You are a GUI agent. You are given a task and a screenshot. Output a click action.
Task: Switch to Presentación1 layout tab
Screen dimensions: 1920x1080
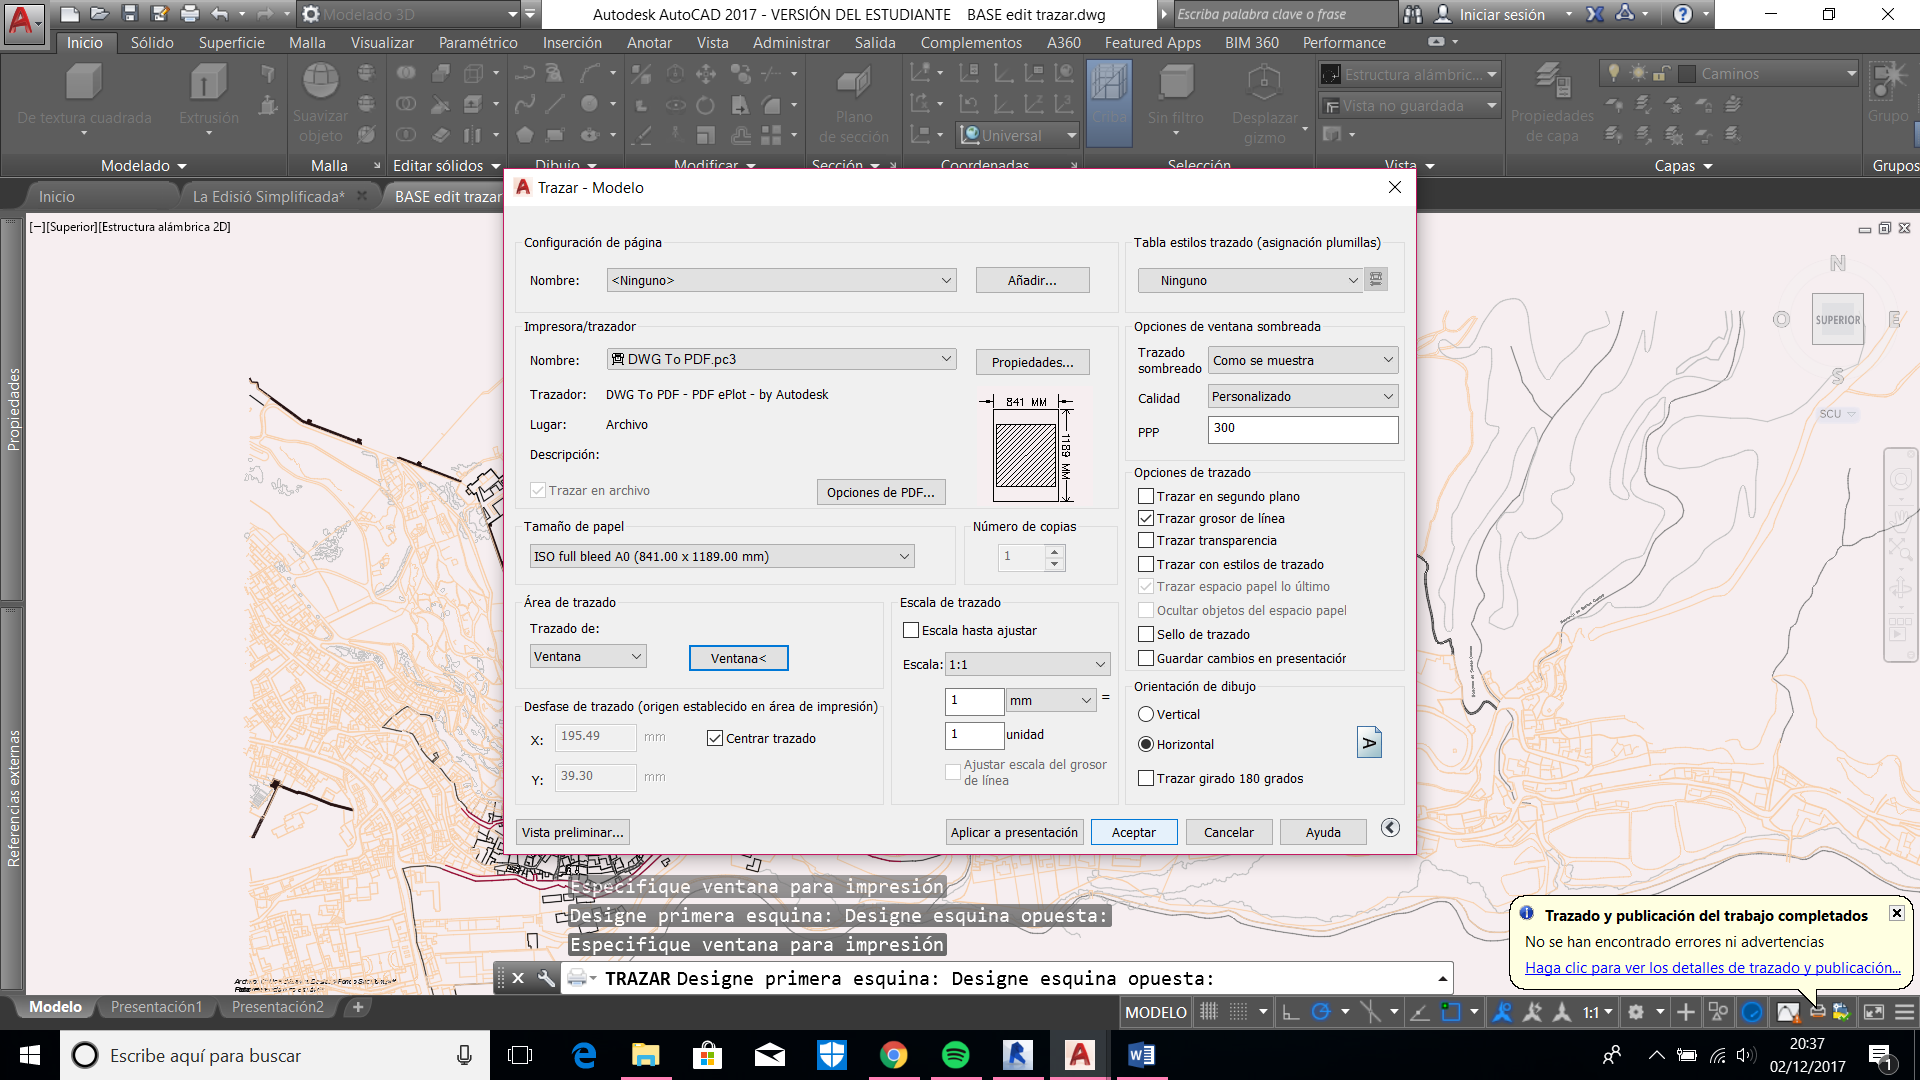coord(156,1007)
